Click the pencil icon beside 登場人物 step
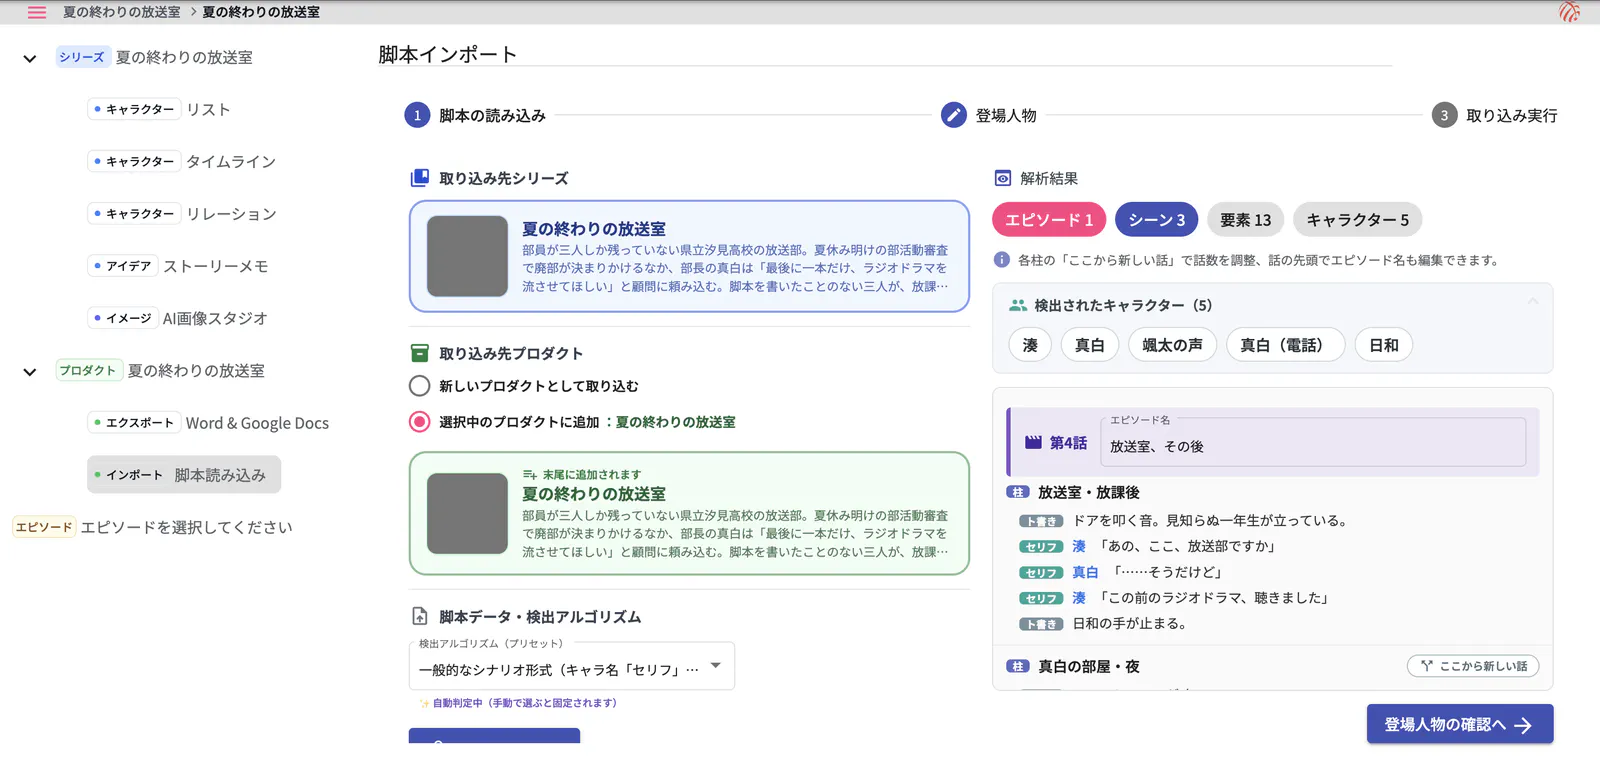Image resolution: width=1600 pixels, height=778 pixels. 954,115
